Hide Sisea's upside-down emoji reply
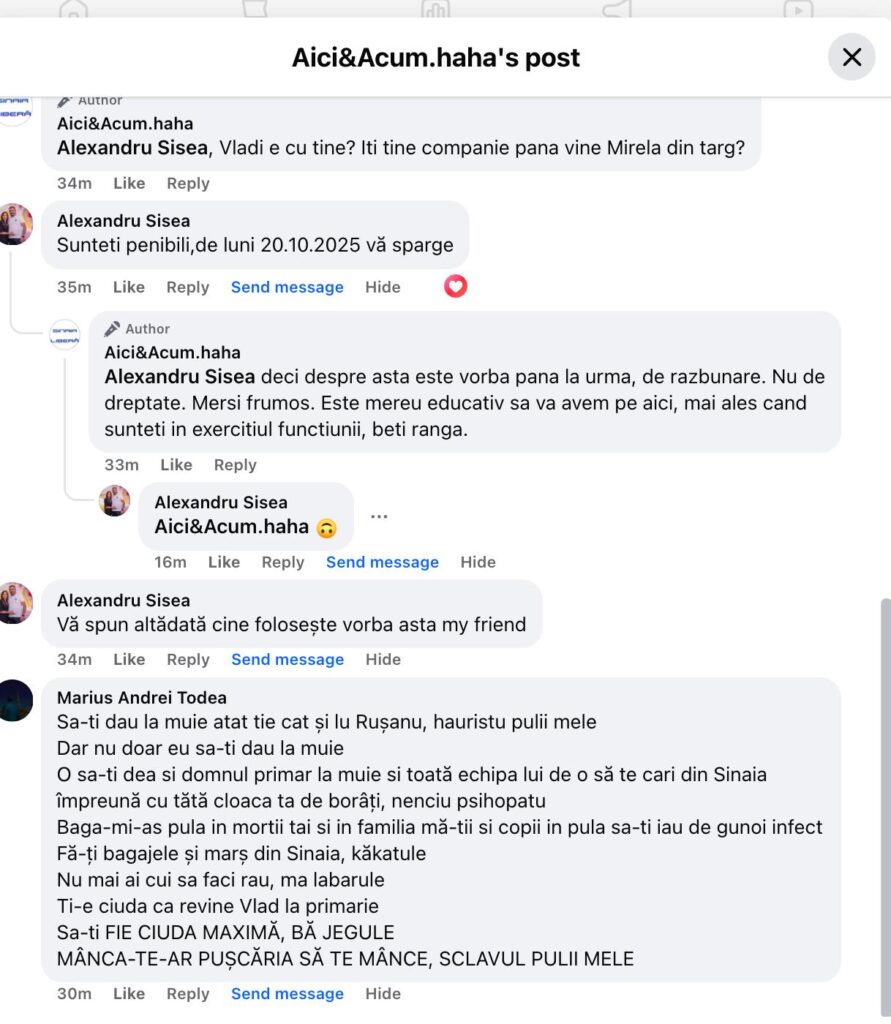The image size is (891, 1024). (x=478, y=562)
